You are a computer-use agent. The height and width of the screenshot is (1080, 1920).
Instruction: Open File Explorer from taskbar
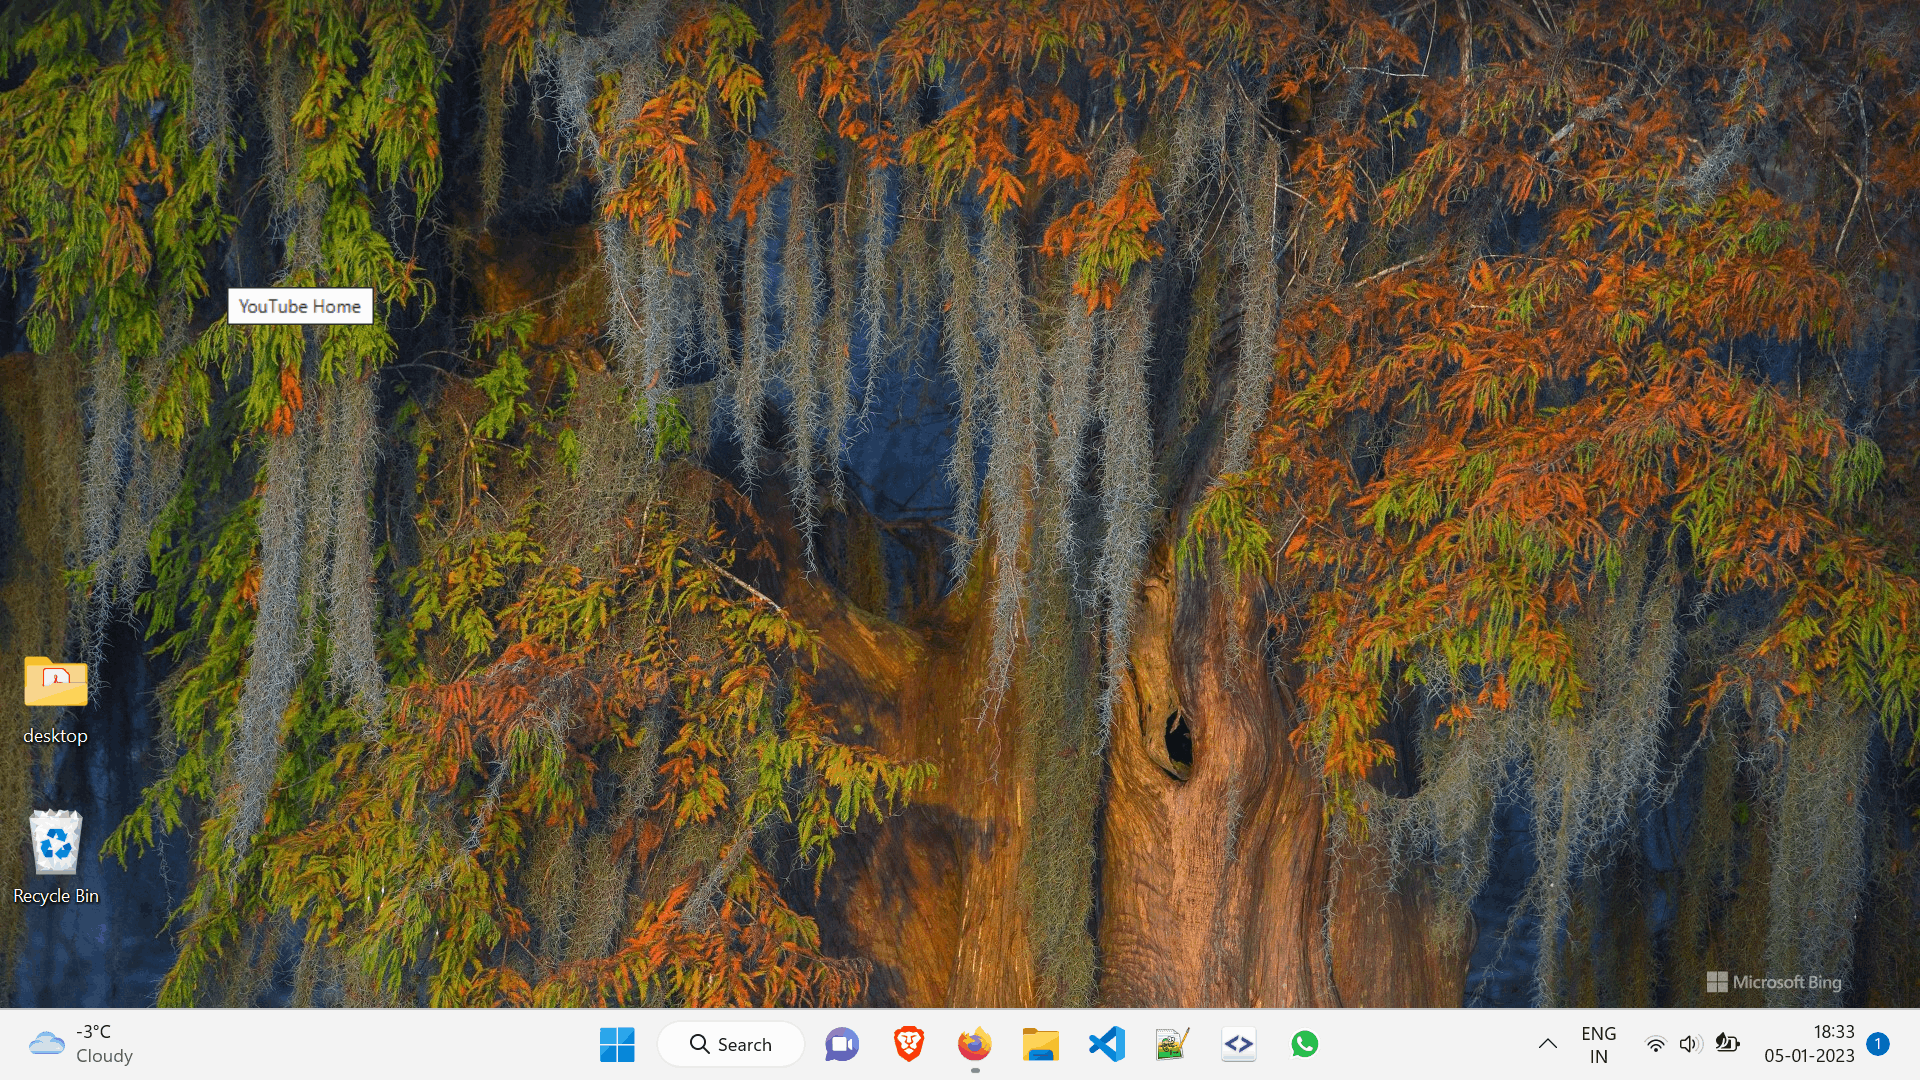click(1040, 1044)
